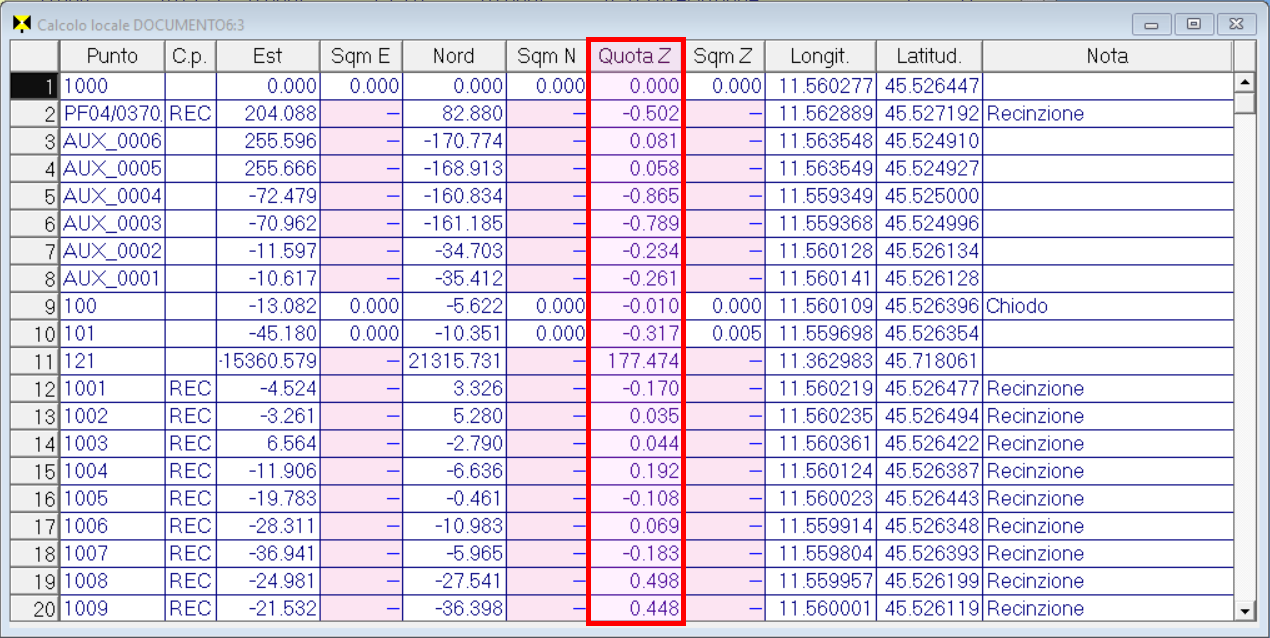The image size is (1270, 638).
Task: Click the Chiodo note cell
Action: [x=1107, y=306]
